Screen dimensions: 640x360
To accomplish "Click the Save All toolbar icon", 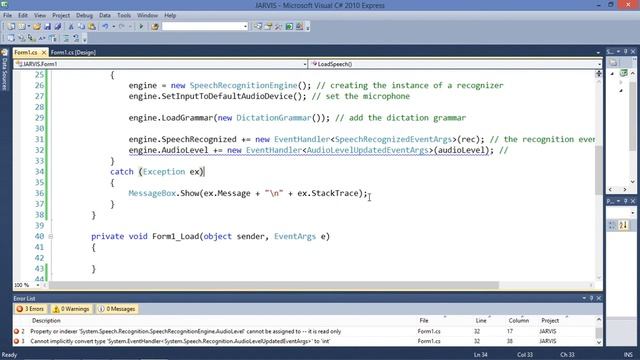I will (x=58, y=27).
